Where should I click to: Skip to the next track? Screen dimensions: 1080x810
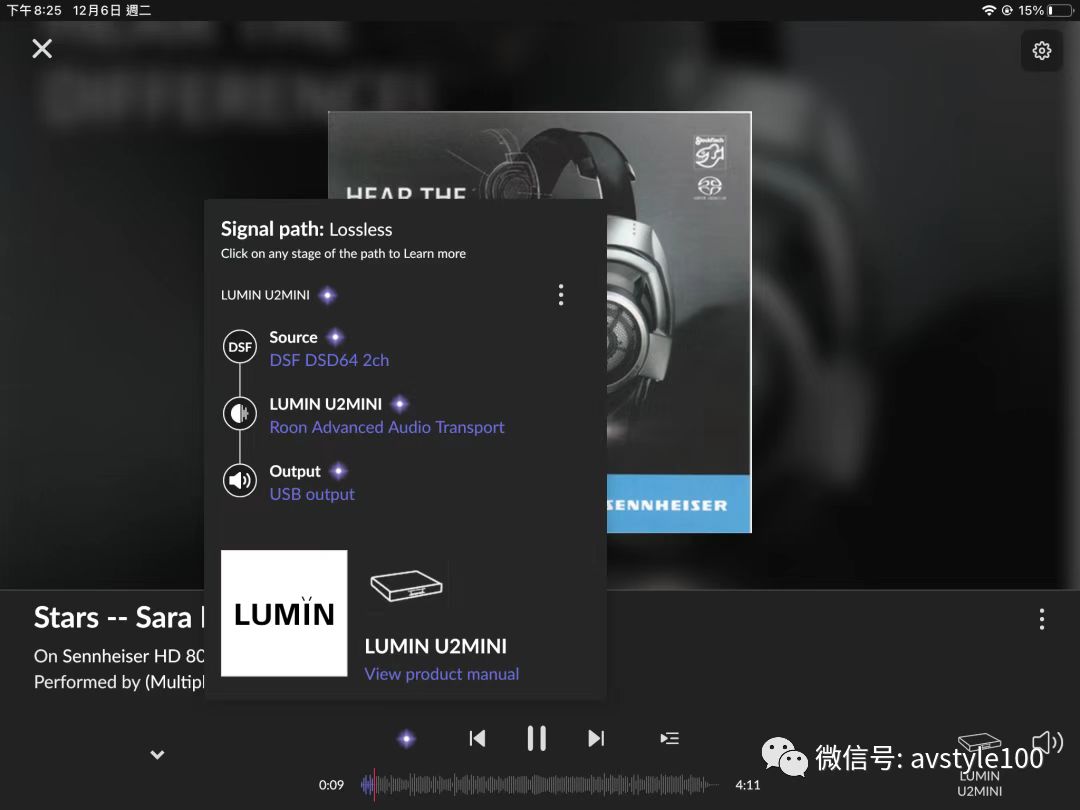[596, 738]
